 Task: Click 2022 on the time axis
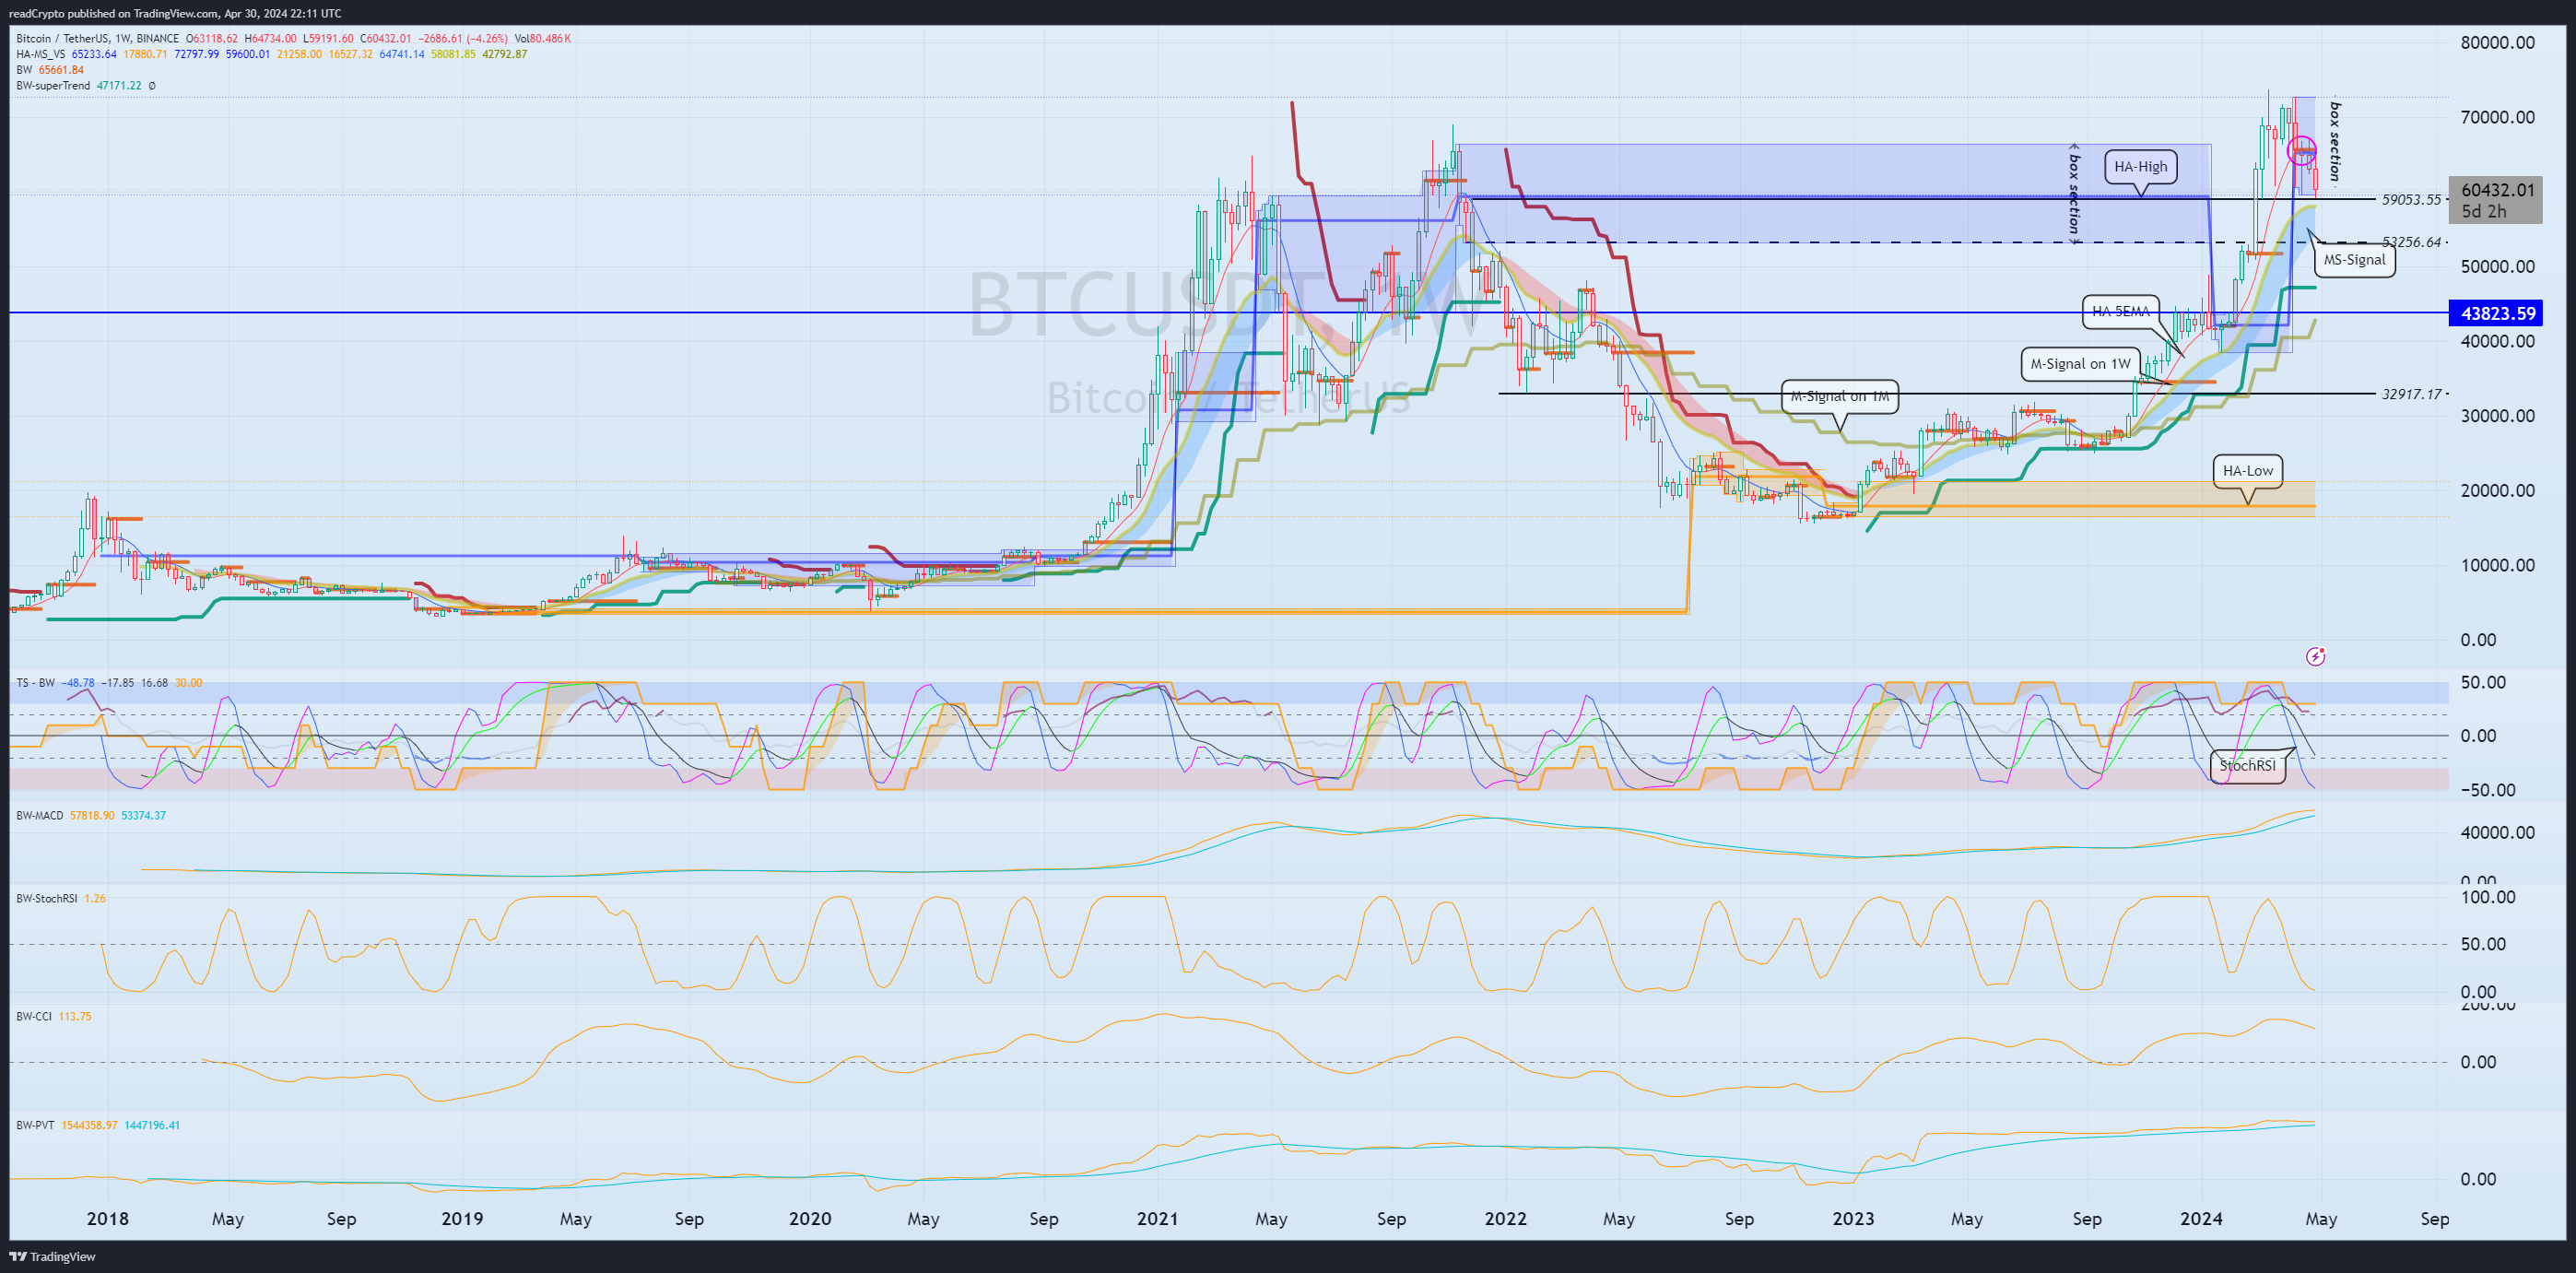coord(1506,1219)
